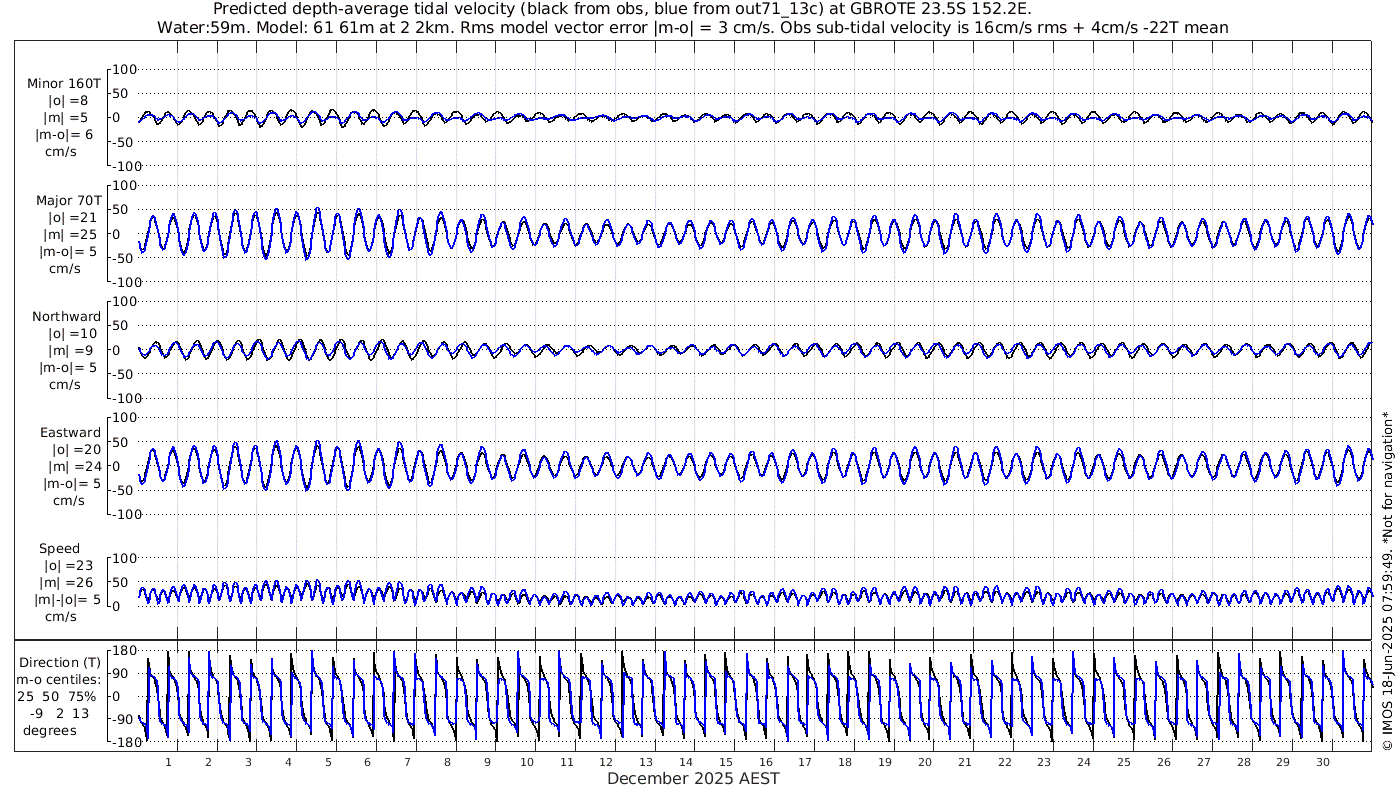Click the 'Eastward' panel label
The height and width of the screenshot is (800, 1400).
[x=70, y=433]
